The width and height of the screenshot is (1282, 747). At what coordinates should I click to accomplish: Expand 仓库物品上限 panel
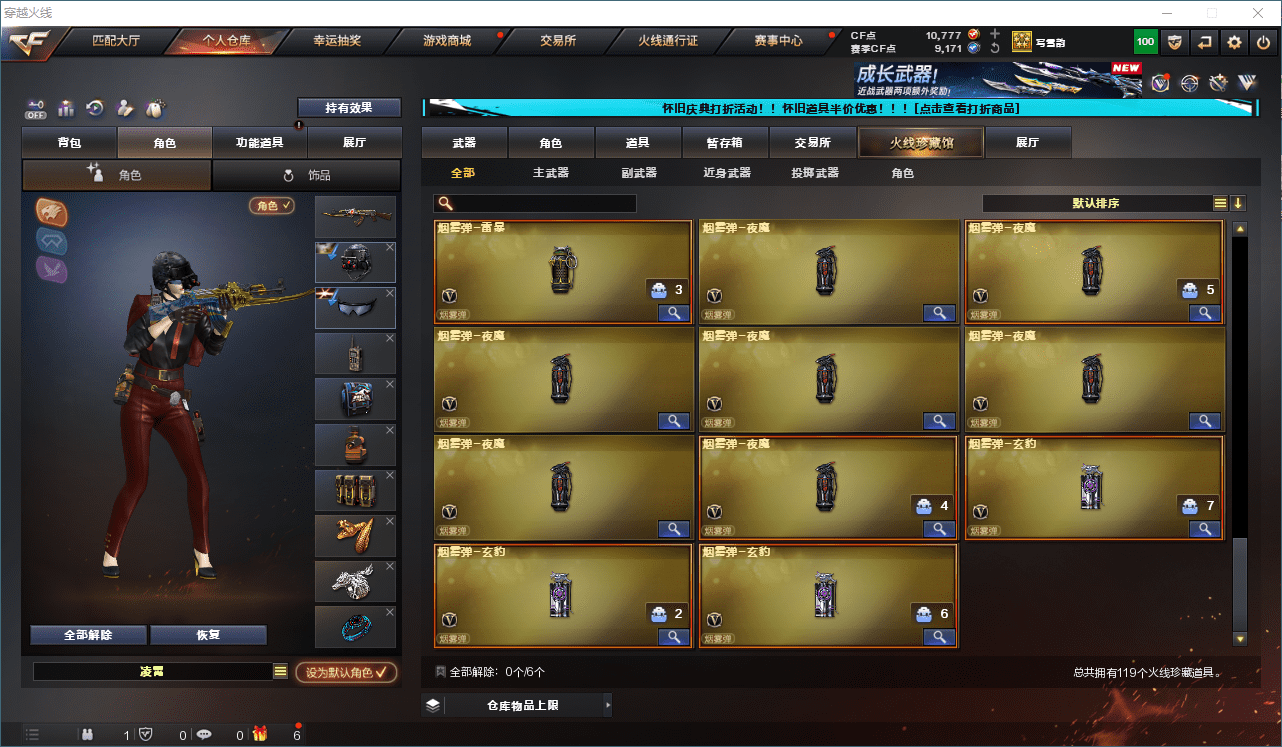(x=517, y=705)
